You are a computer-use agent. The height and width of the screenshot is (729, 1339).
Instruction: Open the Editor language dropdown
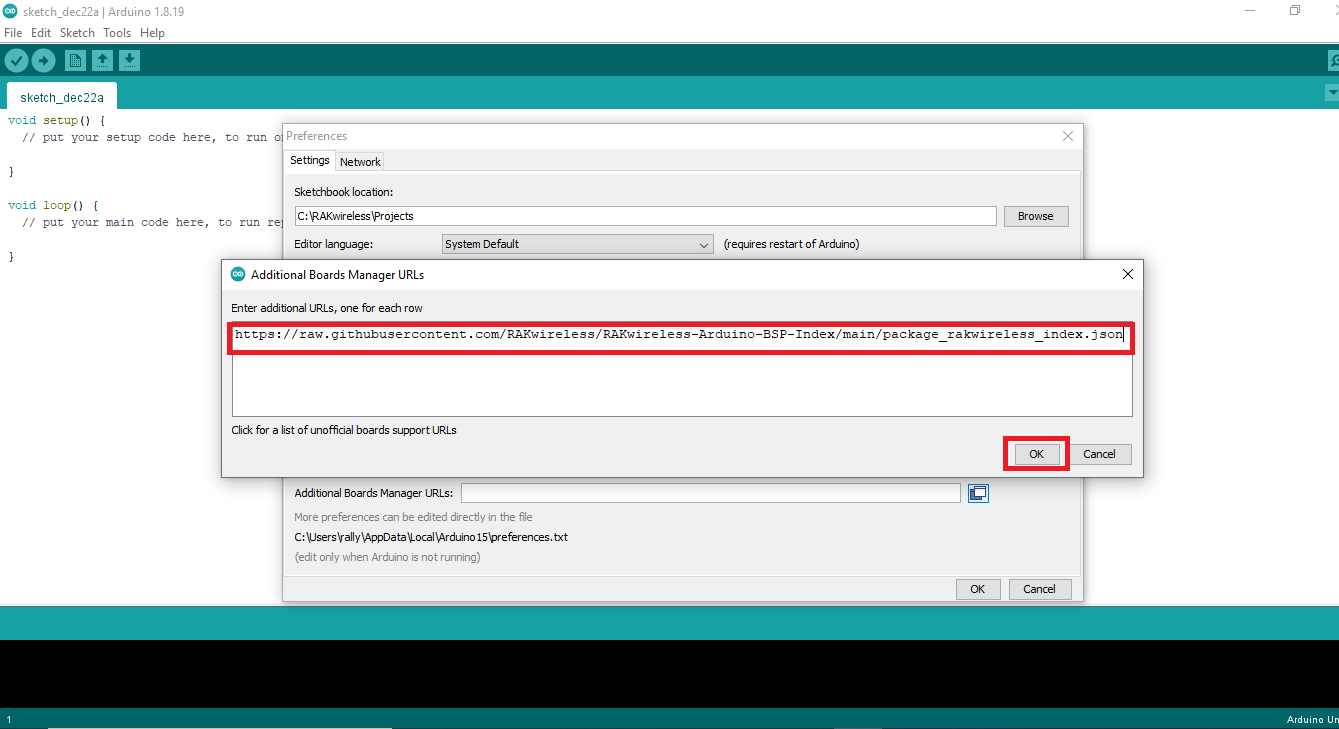click(577, 243)
